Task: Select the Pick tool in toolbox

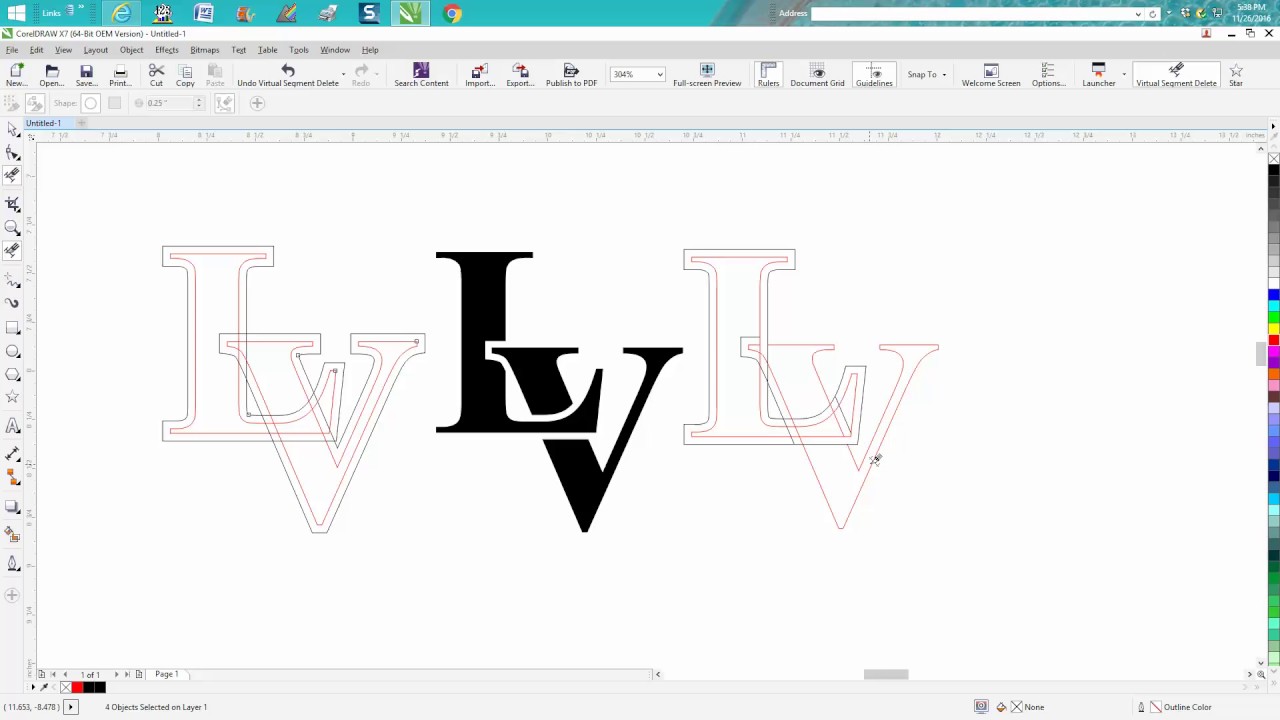Action: coord(12,129)
